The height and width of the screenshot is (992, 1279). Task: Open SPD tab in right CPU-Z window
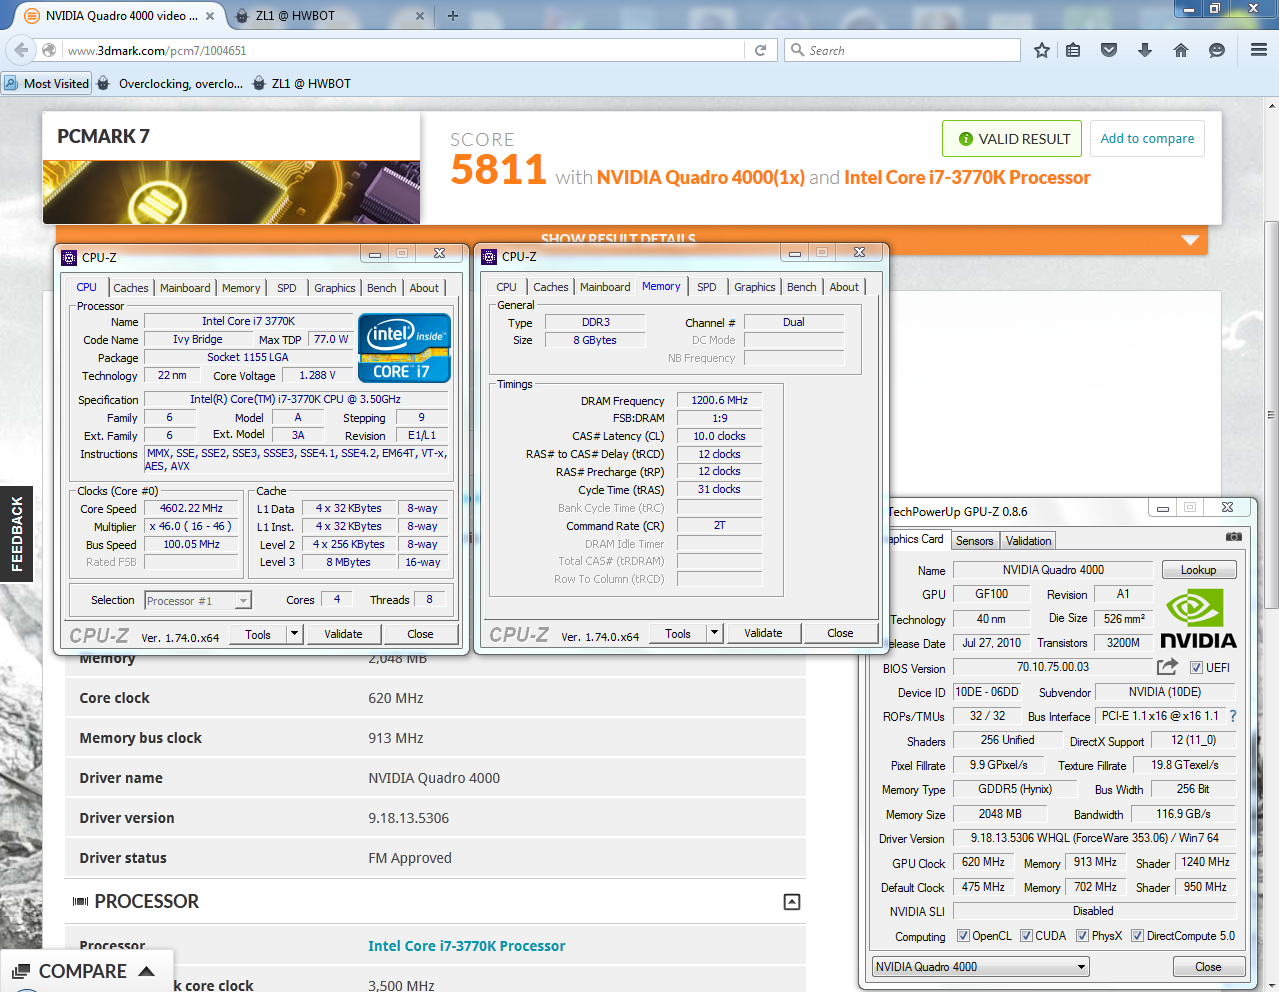tap(707, 287)
